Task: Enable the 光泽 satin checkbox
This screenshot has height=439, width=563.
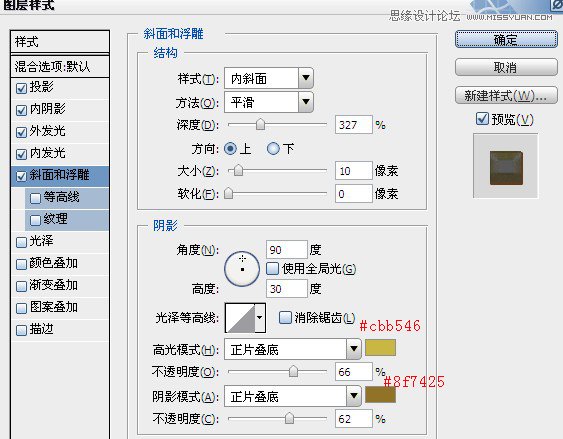Action: [22, 242]
